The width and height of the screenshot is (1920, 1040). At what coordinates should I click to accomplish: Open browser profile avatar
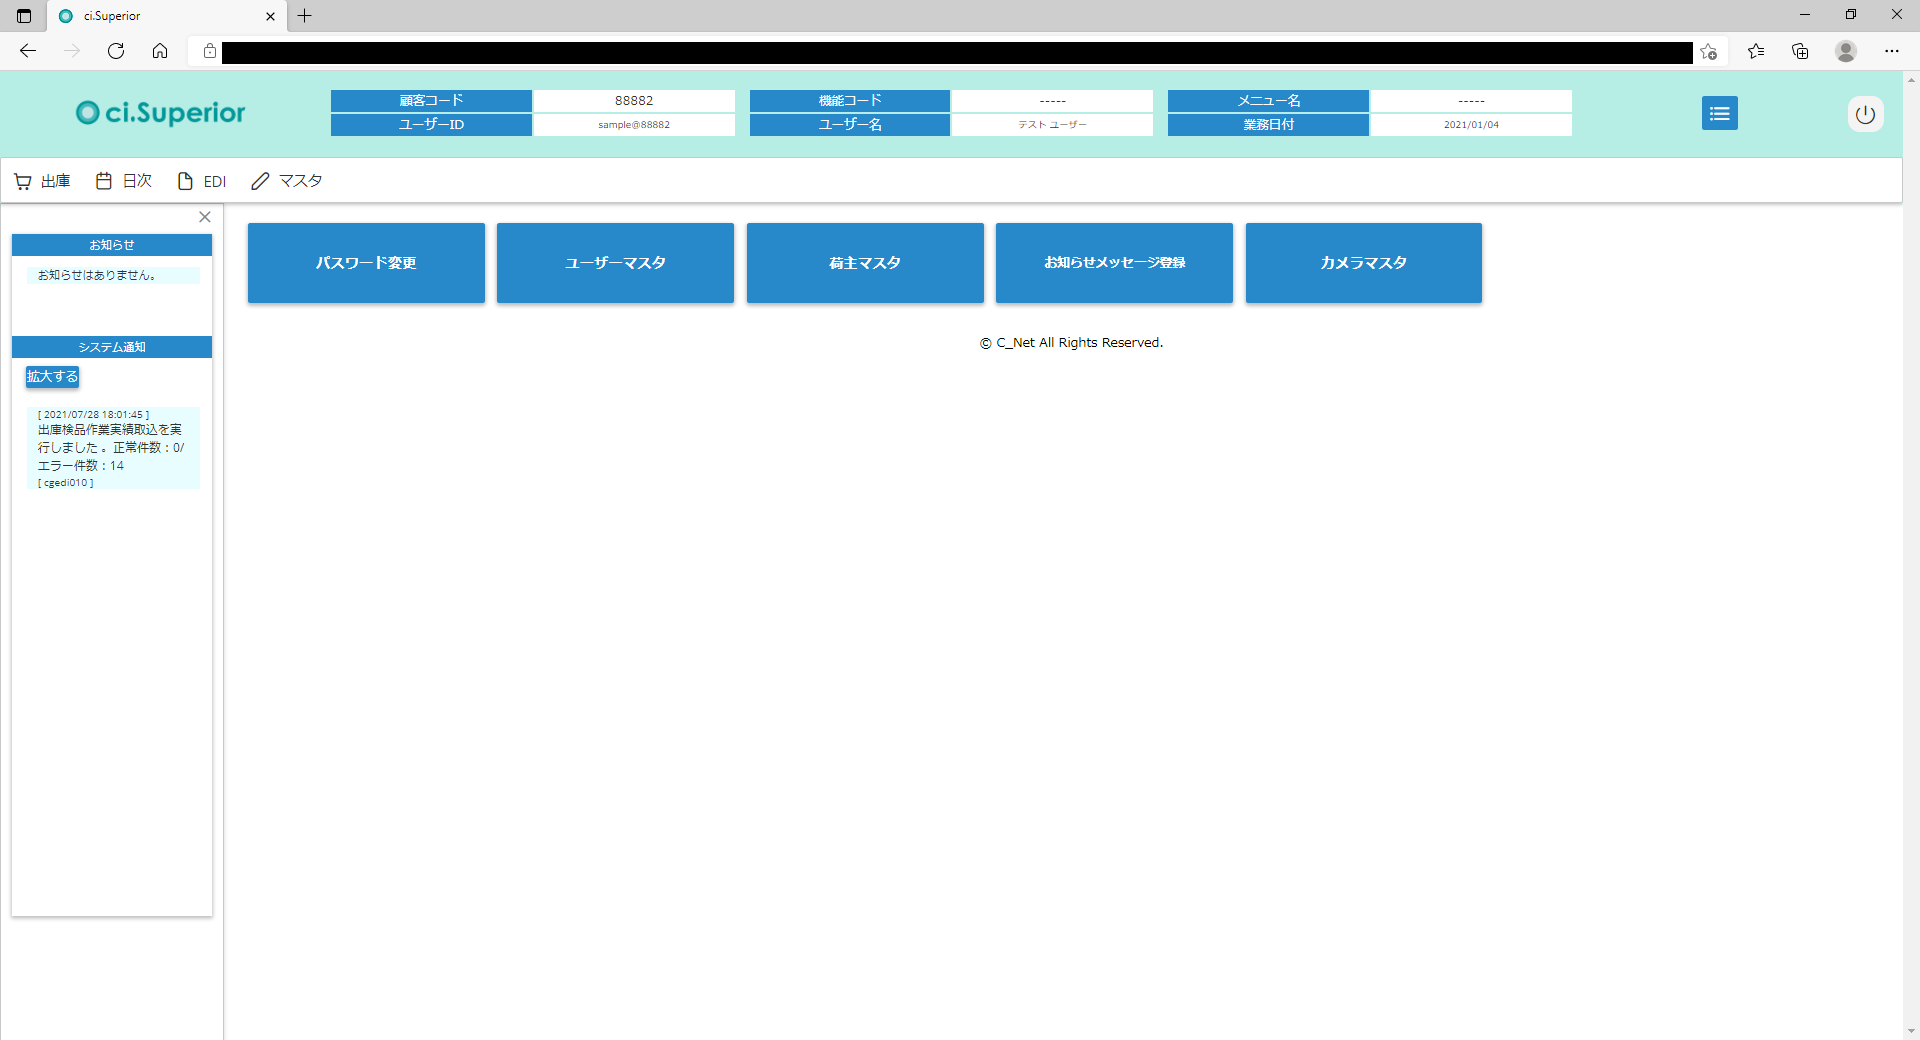click(x=1846, y=51)
